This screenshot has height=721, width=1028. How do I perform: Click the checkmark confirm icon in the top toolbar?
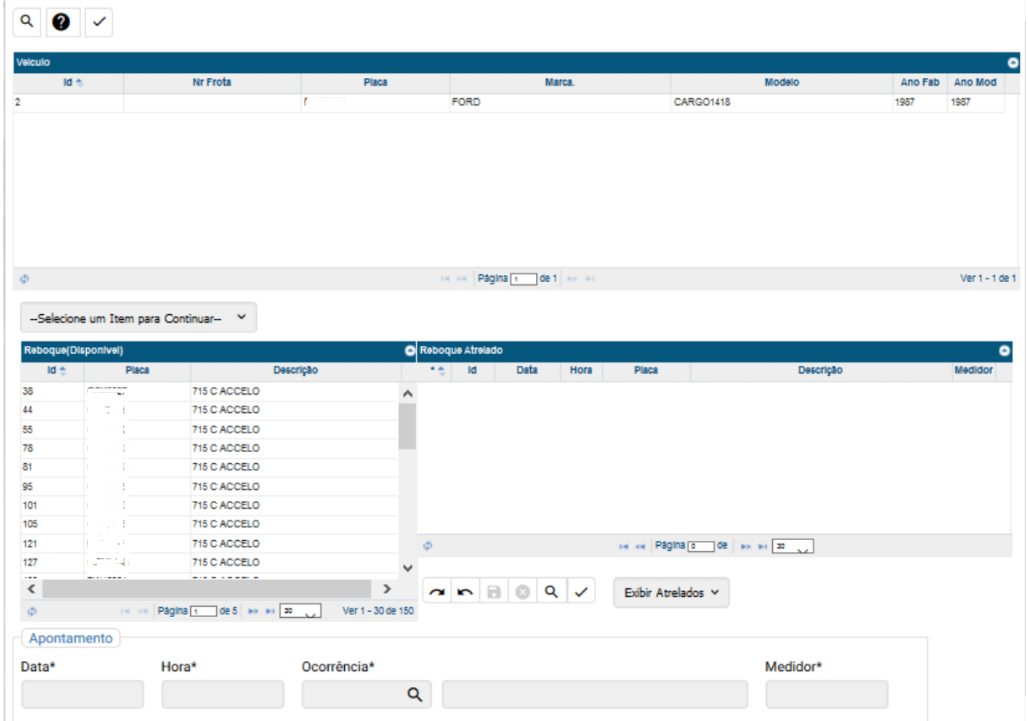pyautogui.click(x=98, y=21)
